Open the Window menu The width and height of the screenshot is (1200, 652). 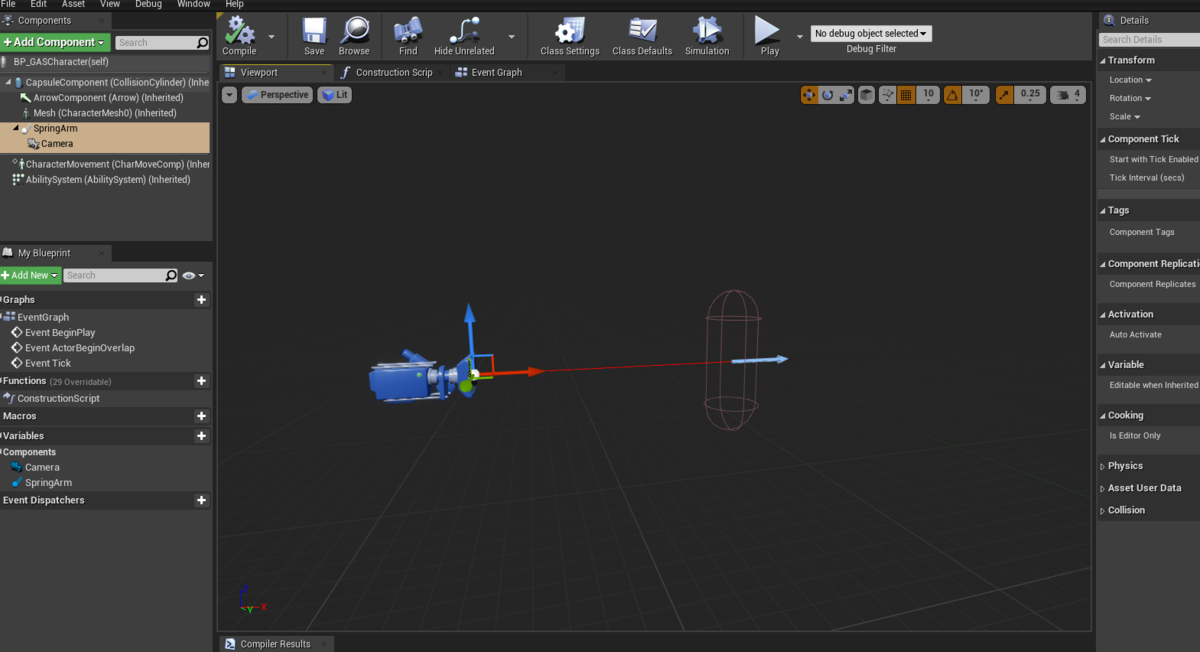[x=193, y=4]
